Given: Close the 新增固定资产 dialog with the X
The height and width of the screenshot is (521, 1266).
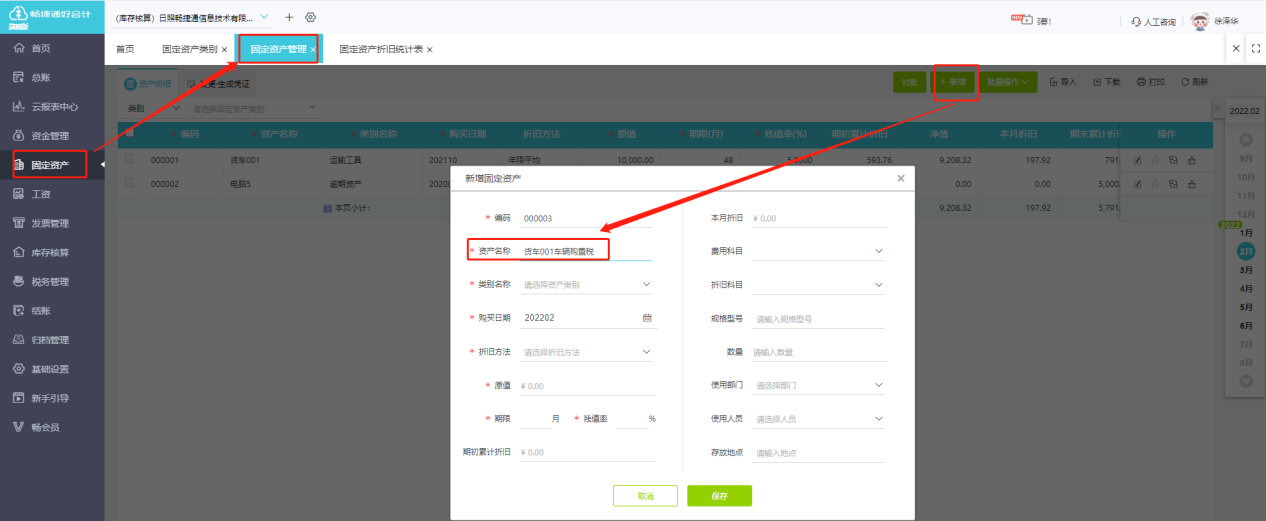Looking at the screenshot, I should 900,178.
